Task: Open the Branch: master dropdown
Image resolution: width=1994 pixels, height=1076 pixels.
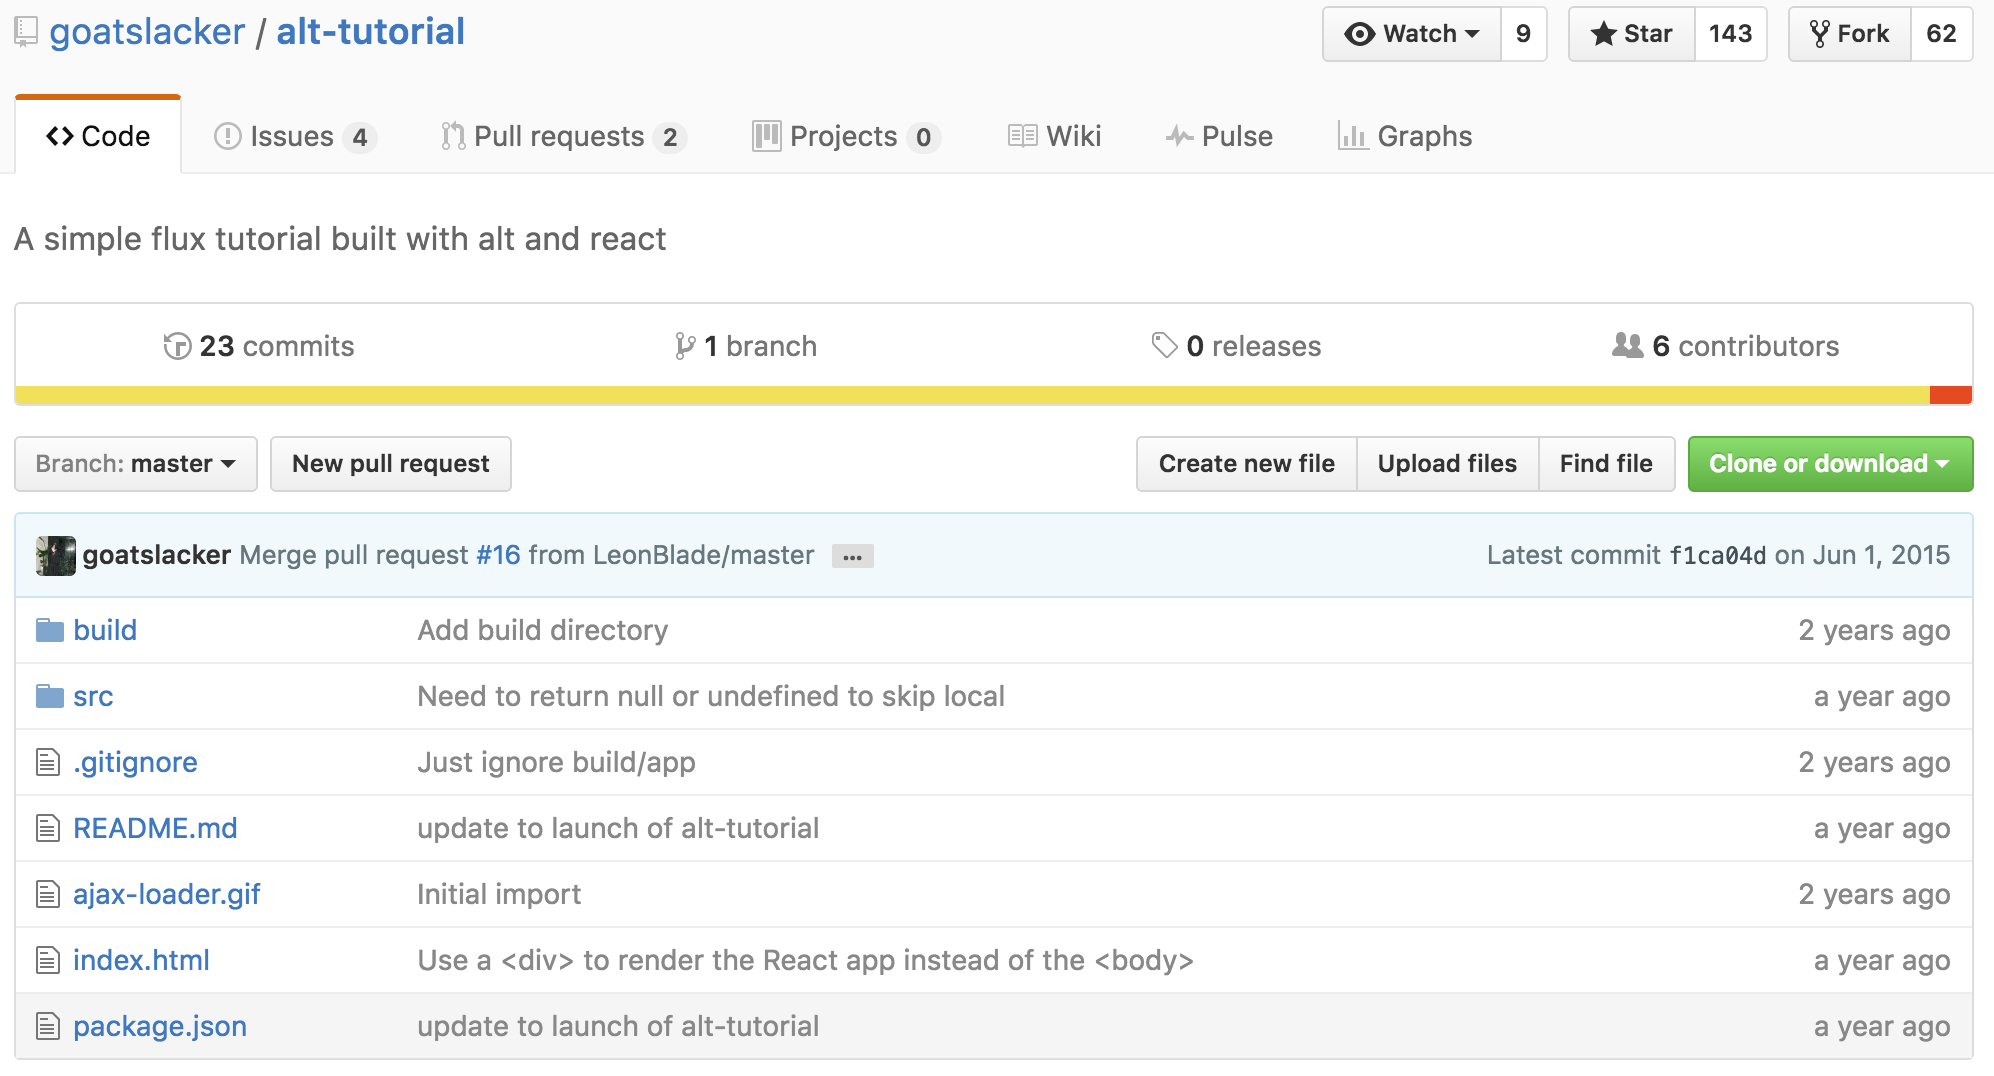Action: [x=136, y=464]
